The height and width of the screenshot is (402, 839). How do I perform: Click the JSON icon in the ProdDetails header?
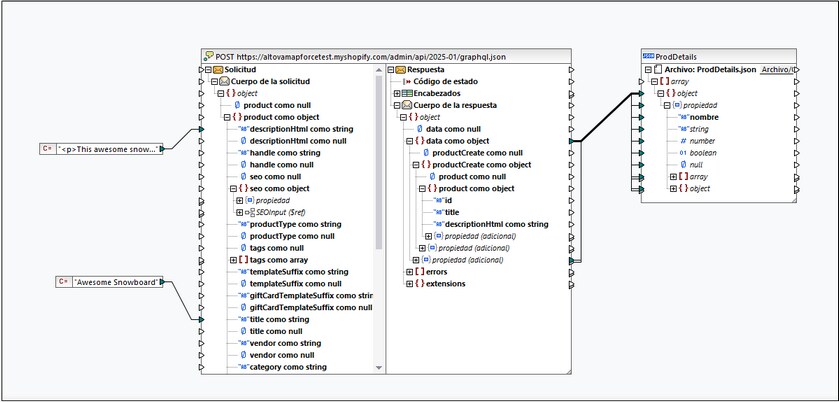[x=648, y=56]
